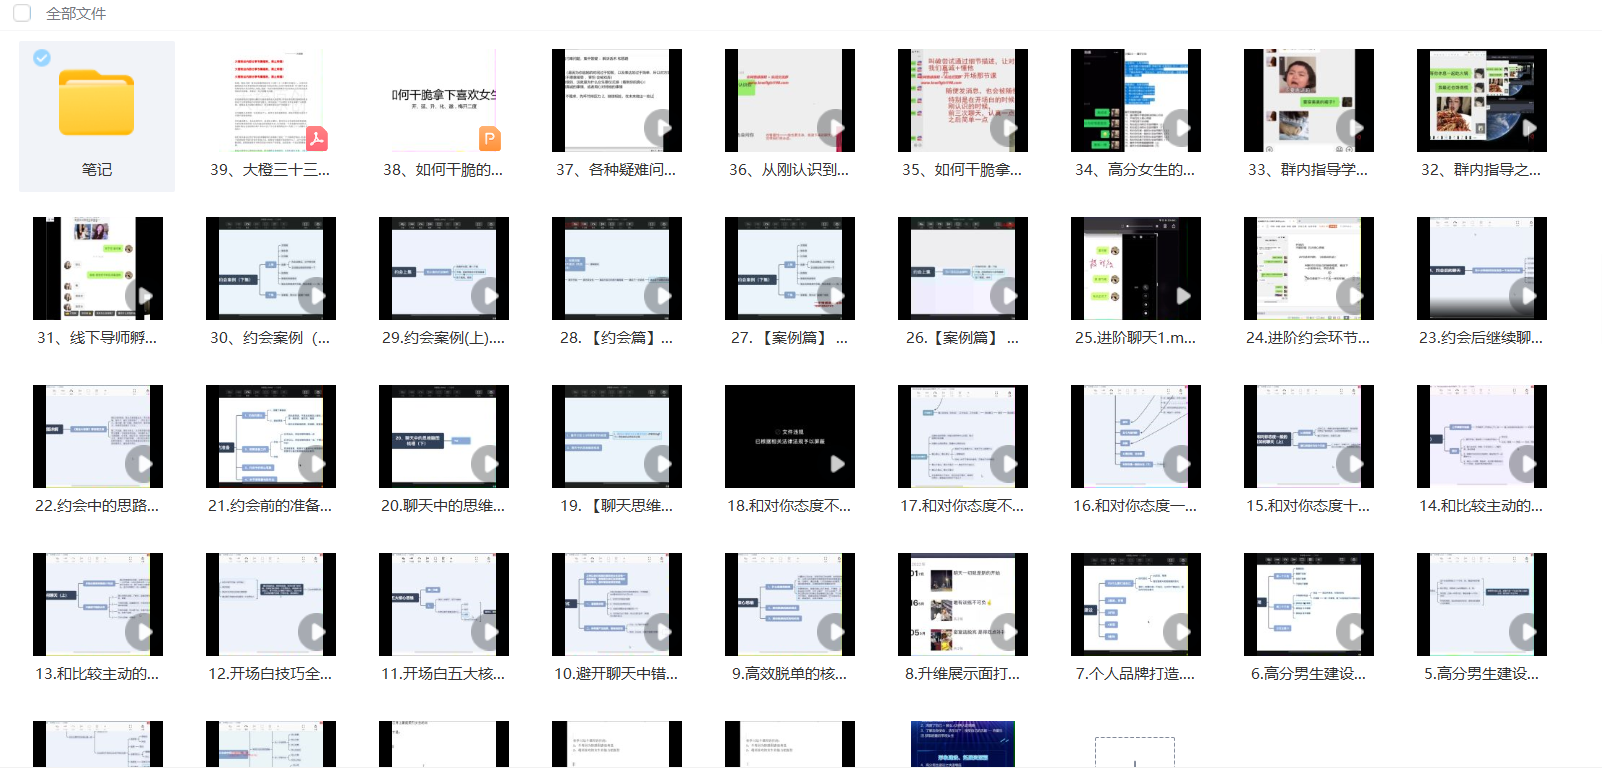
Task: Click the 全部文件 header label
Action: 76,13
